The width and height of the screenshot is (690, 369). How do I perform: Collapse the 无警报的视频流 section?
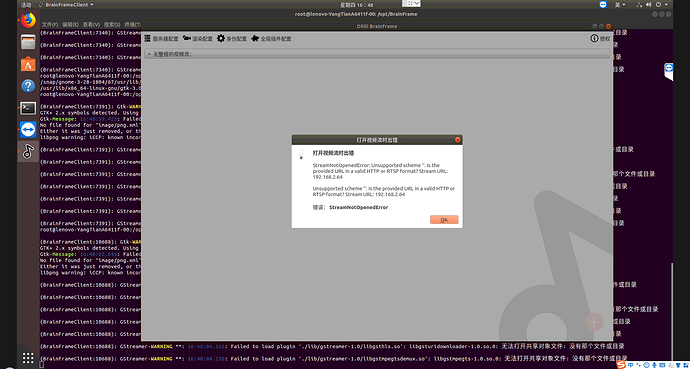click(149, 54)
